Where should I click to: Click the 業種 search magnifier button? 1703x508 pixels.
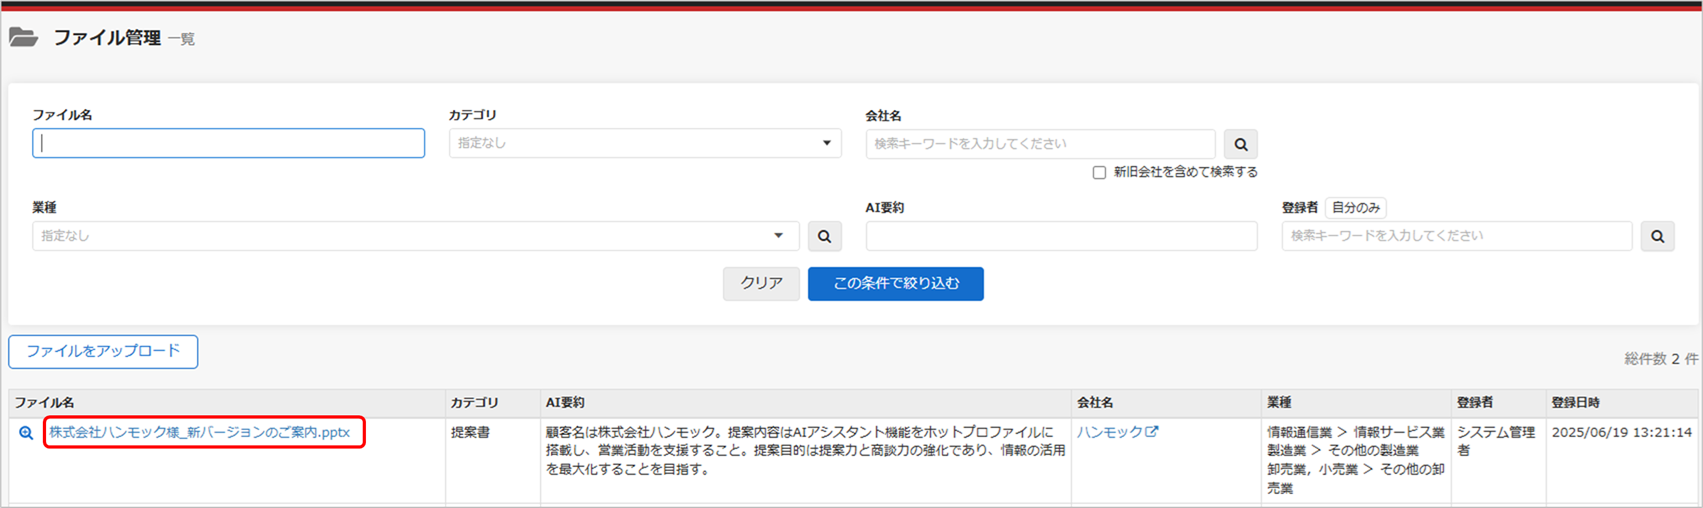coord(824,236)
